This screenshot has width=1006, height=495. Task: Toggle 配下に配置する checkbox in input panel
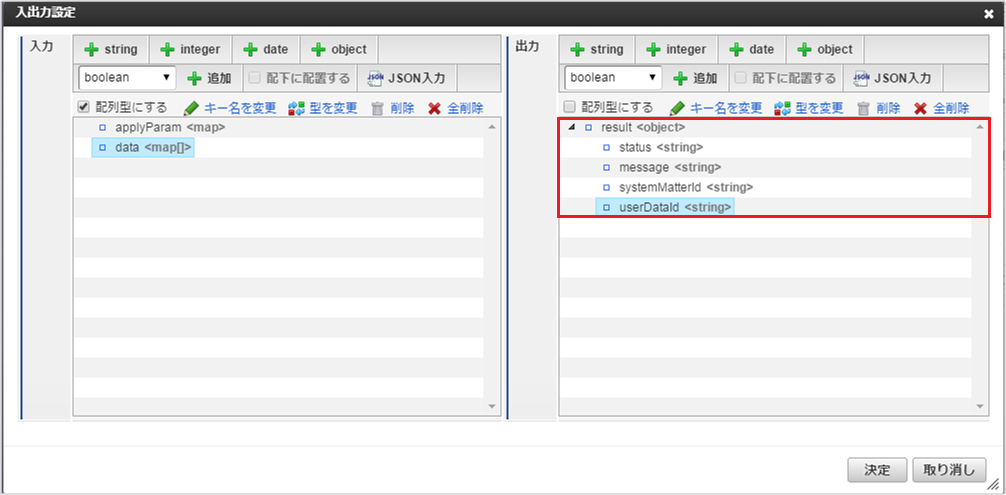255,78
